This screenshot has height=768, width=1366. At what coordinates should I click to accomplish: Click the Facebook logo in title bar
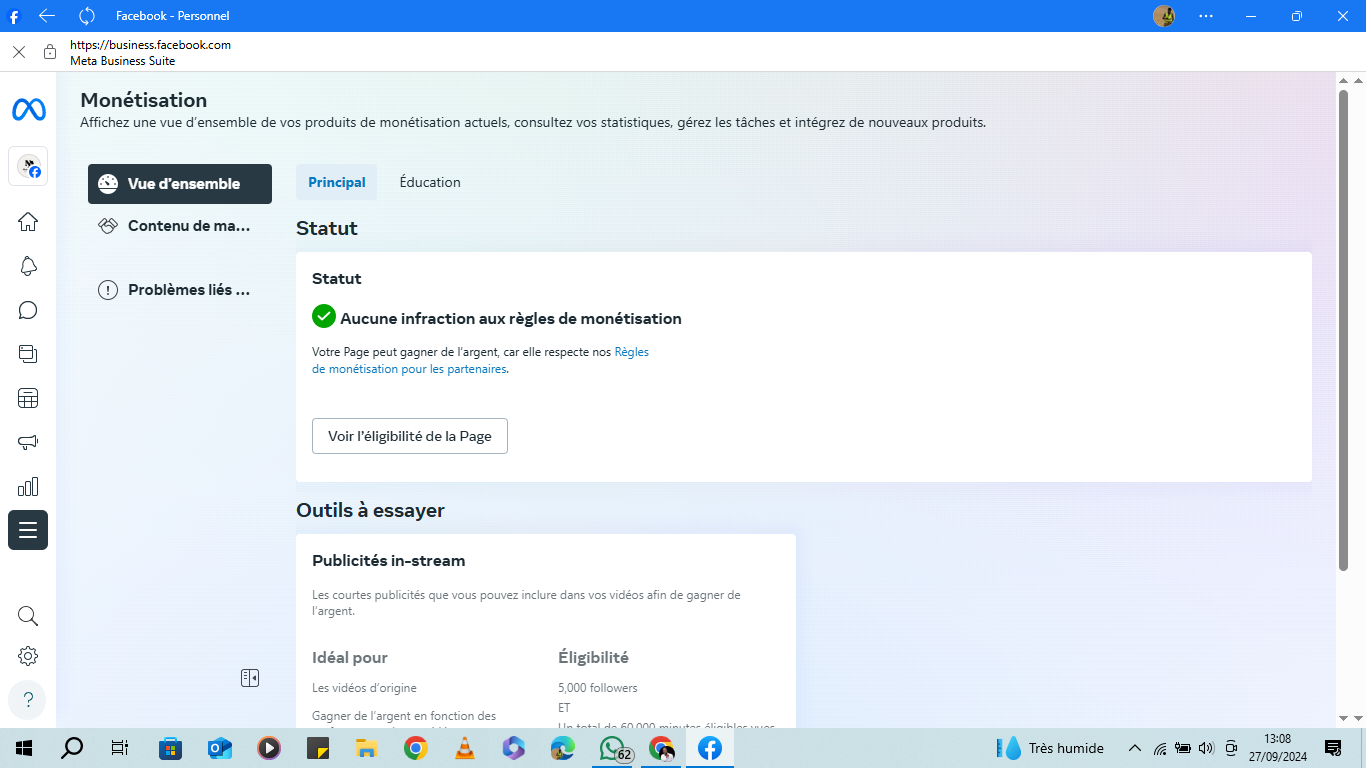(14, 16)
